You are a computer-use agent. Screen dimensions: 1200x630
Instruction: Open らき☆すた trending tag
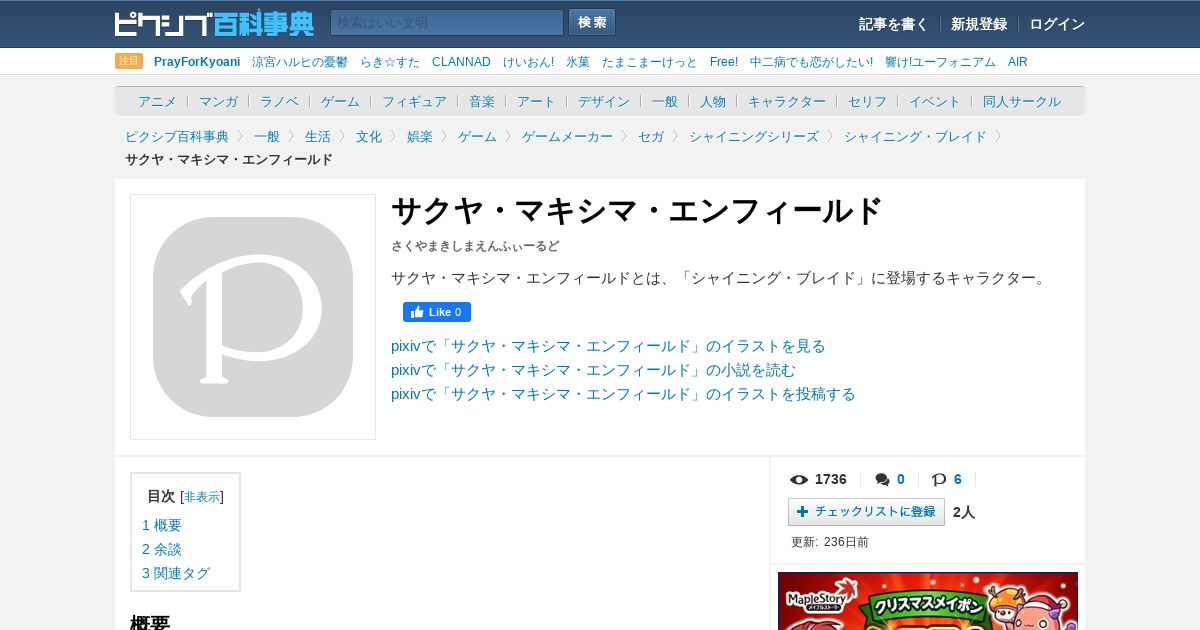(x=390, y=62)
